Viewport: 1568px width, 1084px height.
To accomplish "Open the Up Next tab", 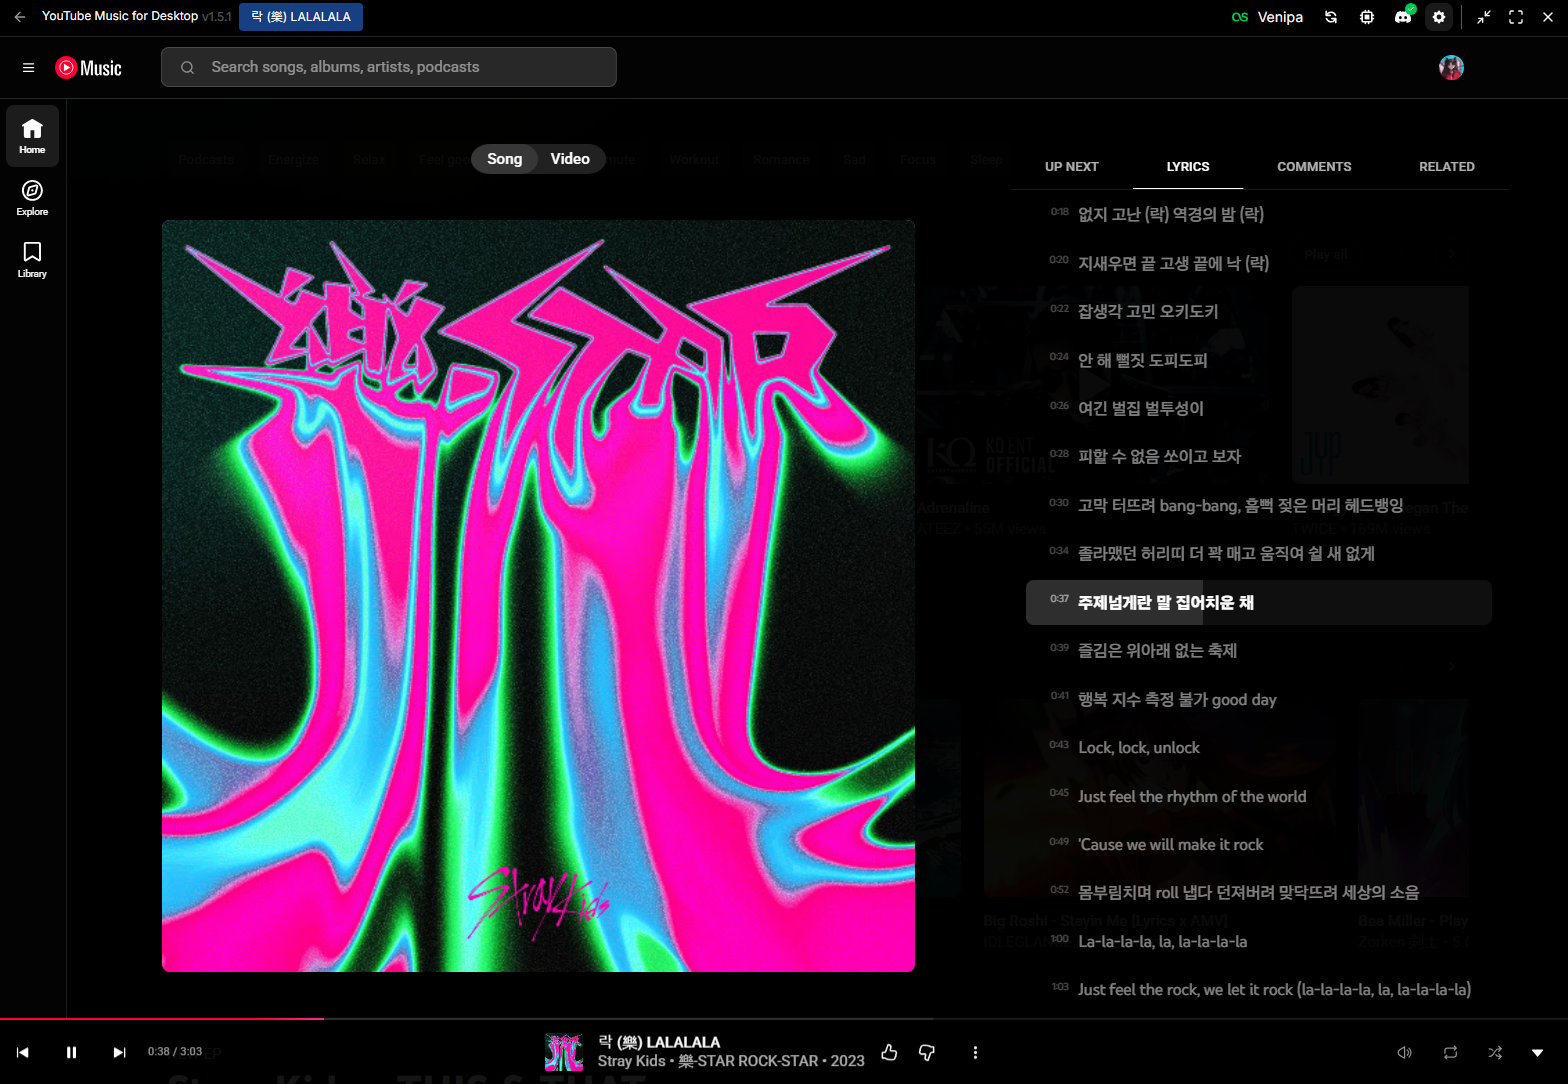I will [1071, 167].
